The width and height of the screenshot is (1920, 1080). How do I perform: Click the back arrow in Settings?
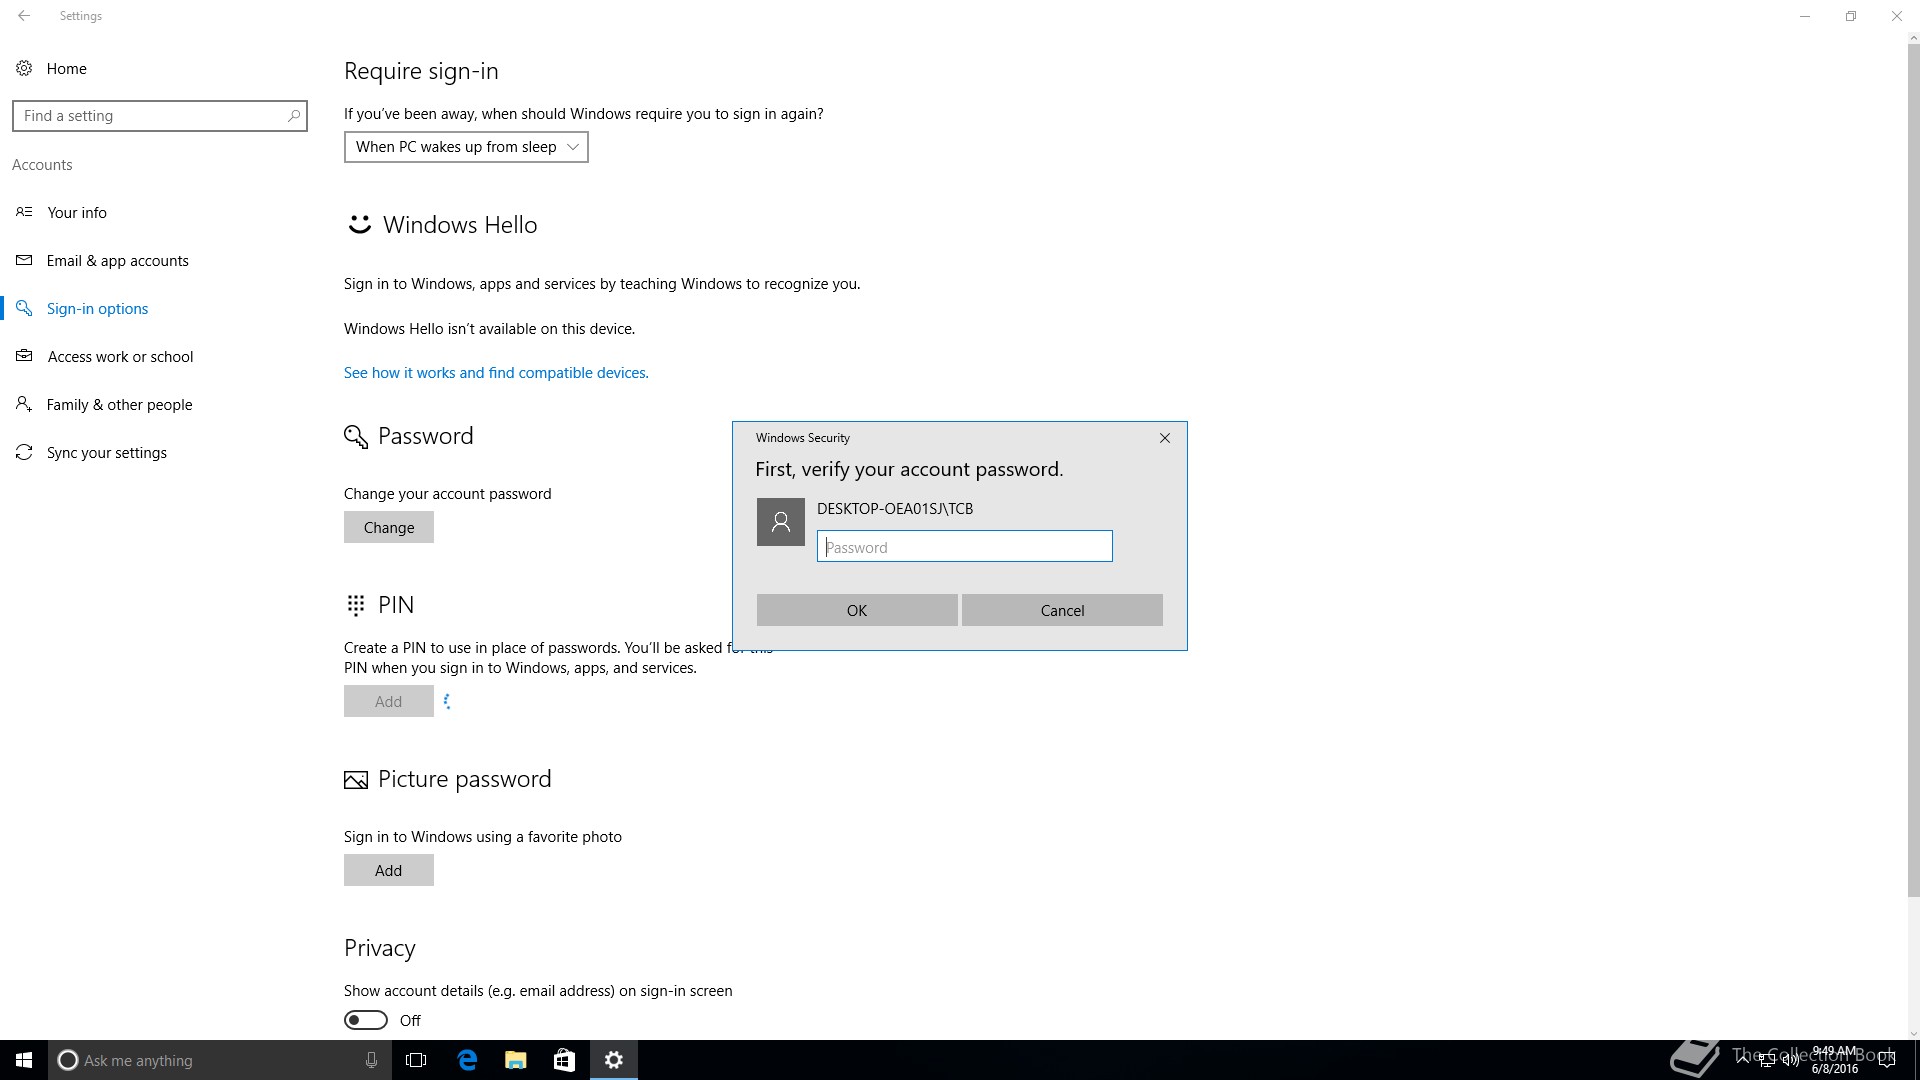(24, 16)
